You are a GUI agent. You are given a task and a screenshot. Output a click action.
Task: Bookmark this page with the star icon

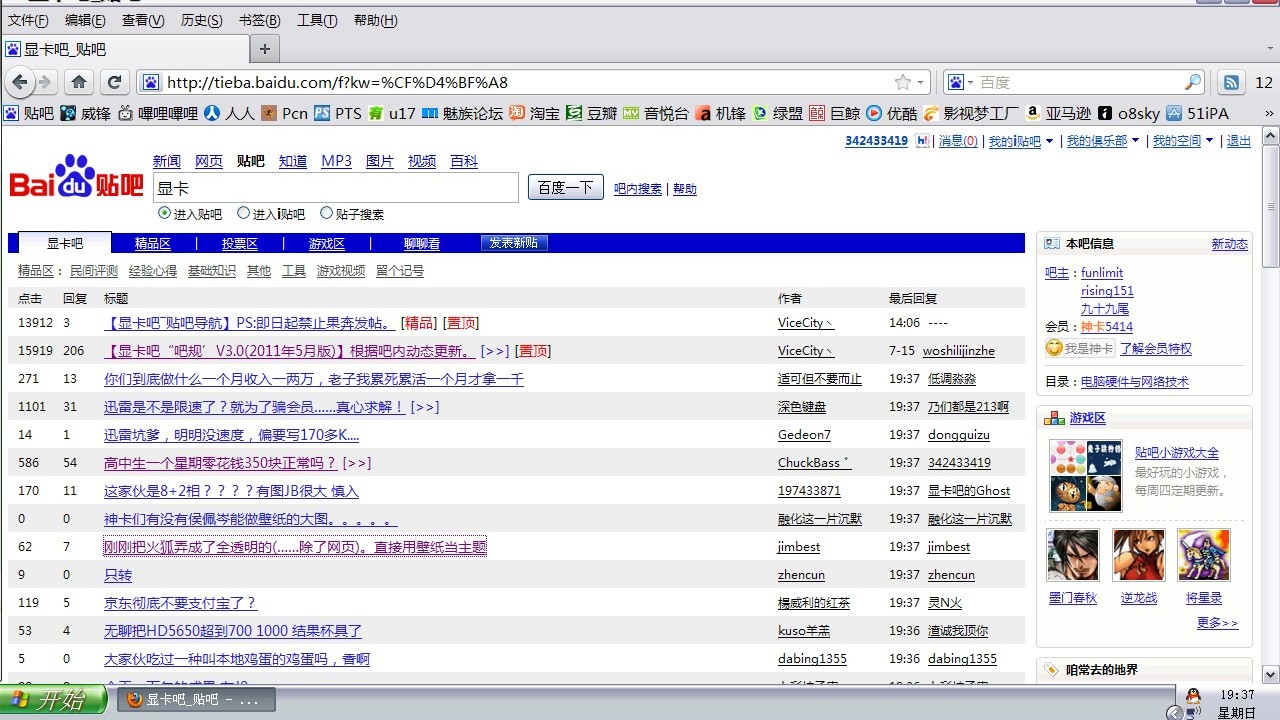click(903, 82)
